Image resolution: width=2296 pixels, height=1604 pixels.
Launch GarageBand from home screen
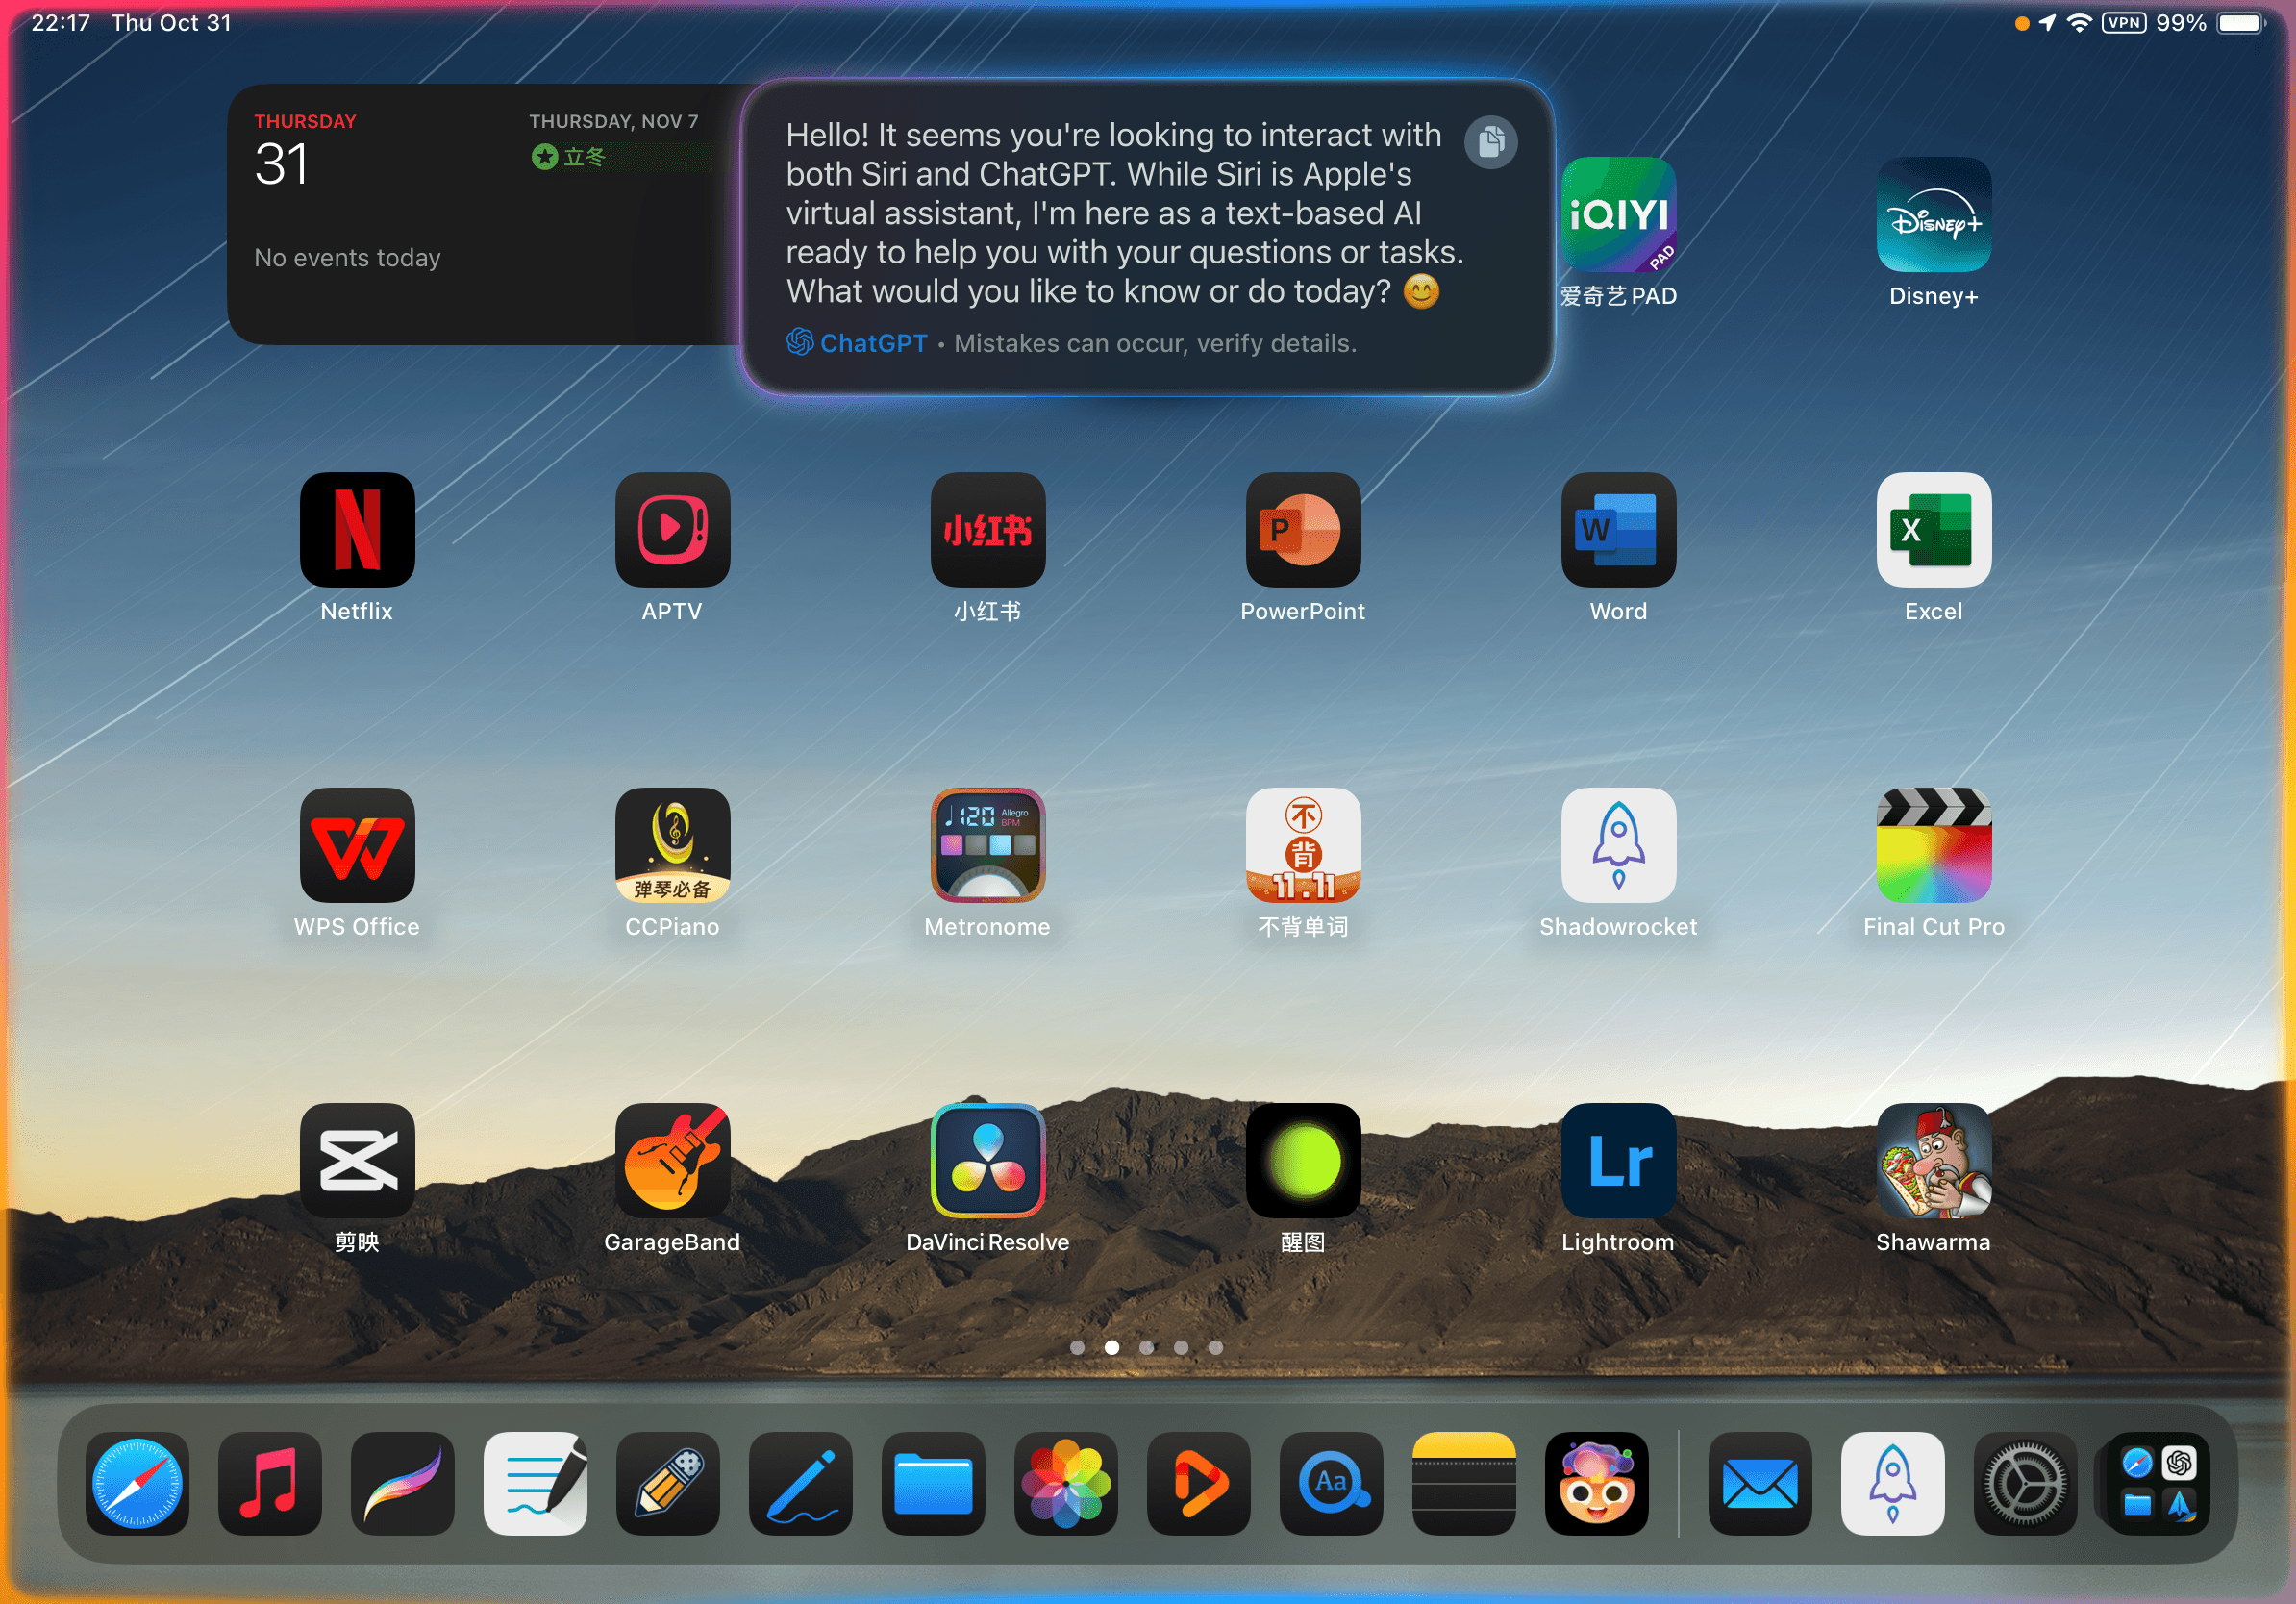(x=672, y=1160)
